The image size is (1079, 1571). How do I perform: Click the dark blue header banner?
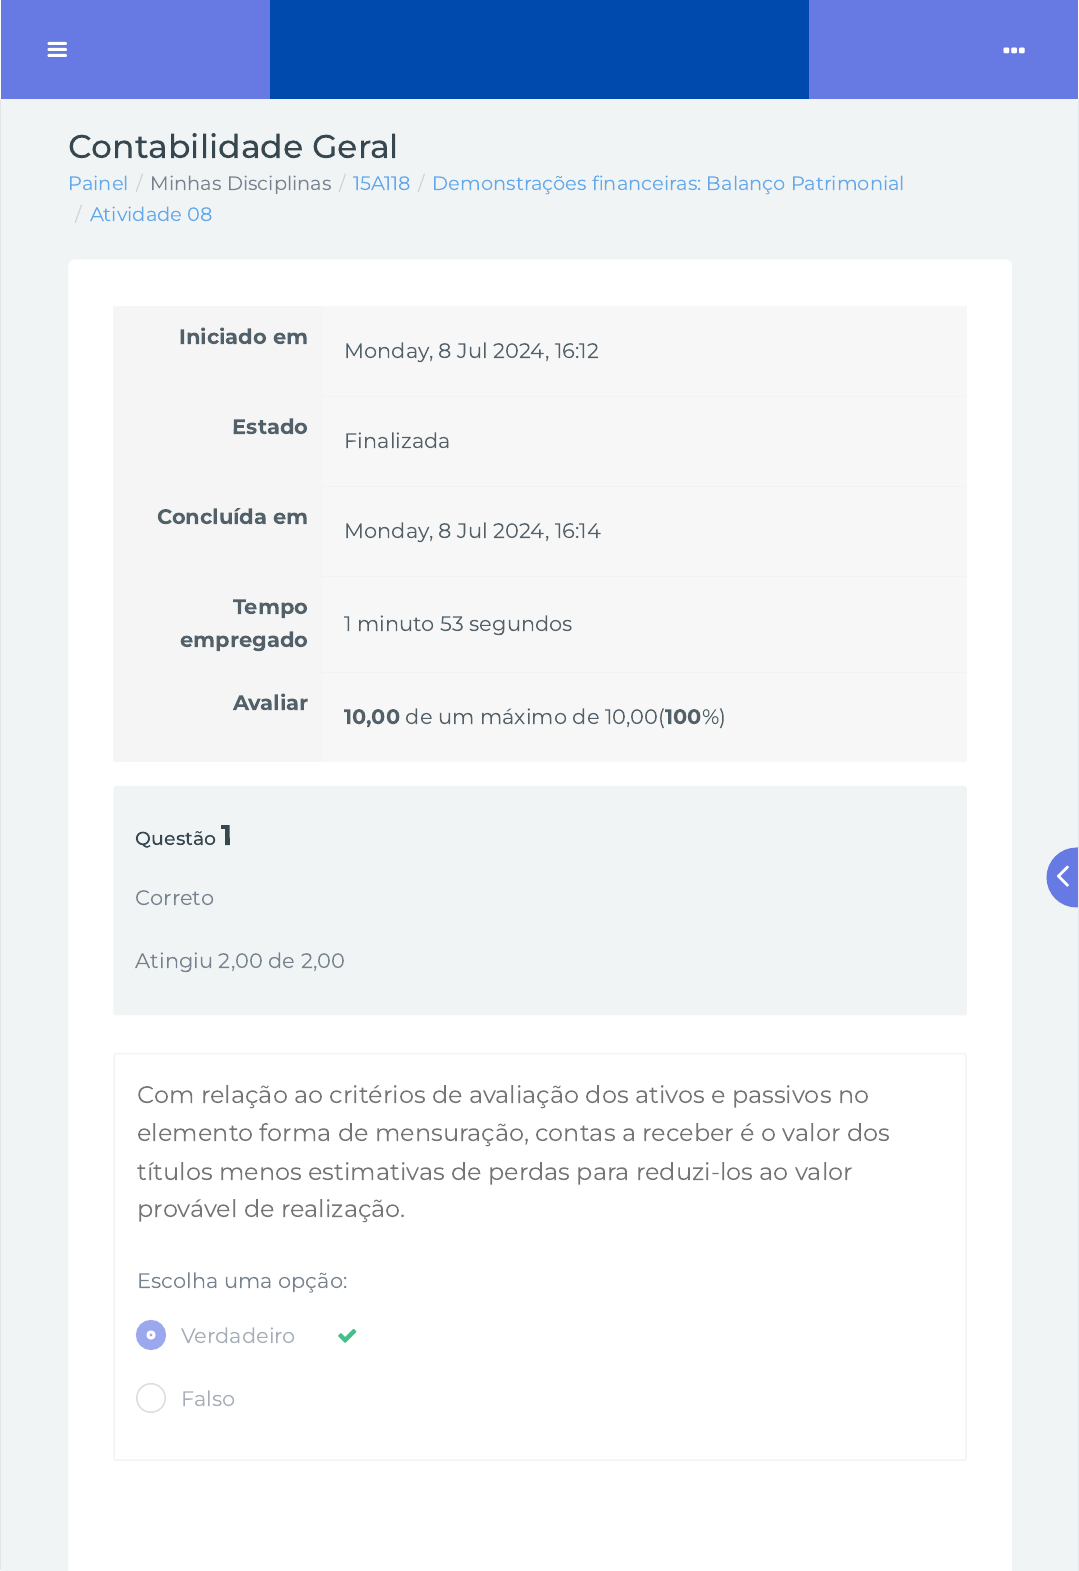pos(539,50)
